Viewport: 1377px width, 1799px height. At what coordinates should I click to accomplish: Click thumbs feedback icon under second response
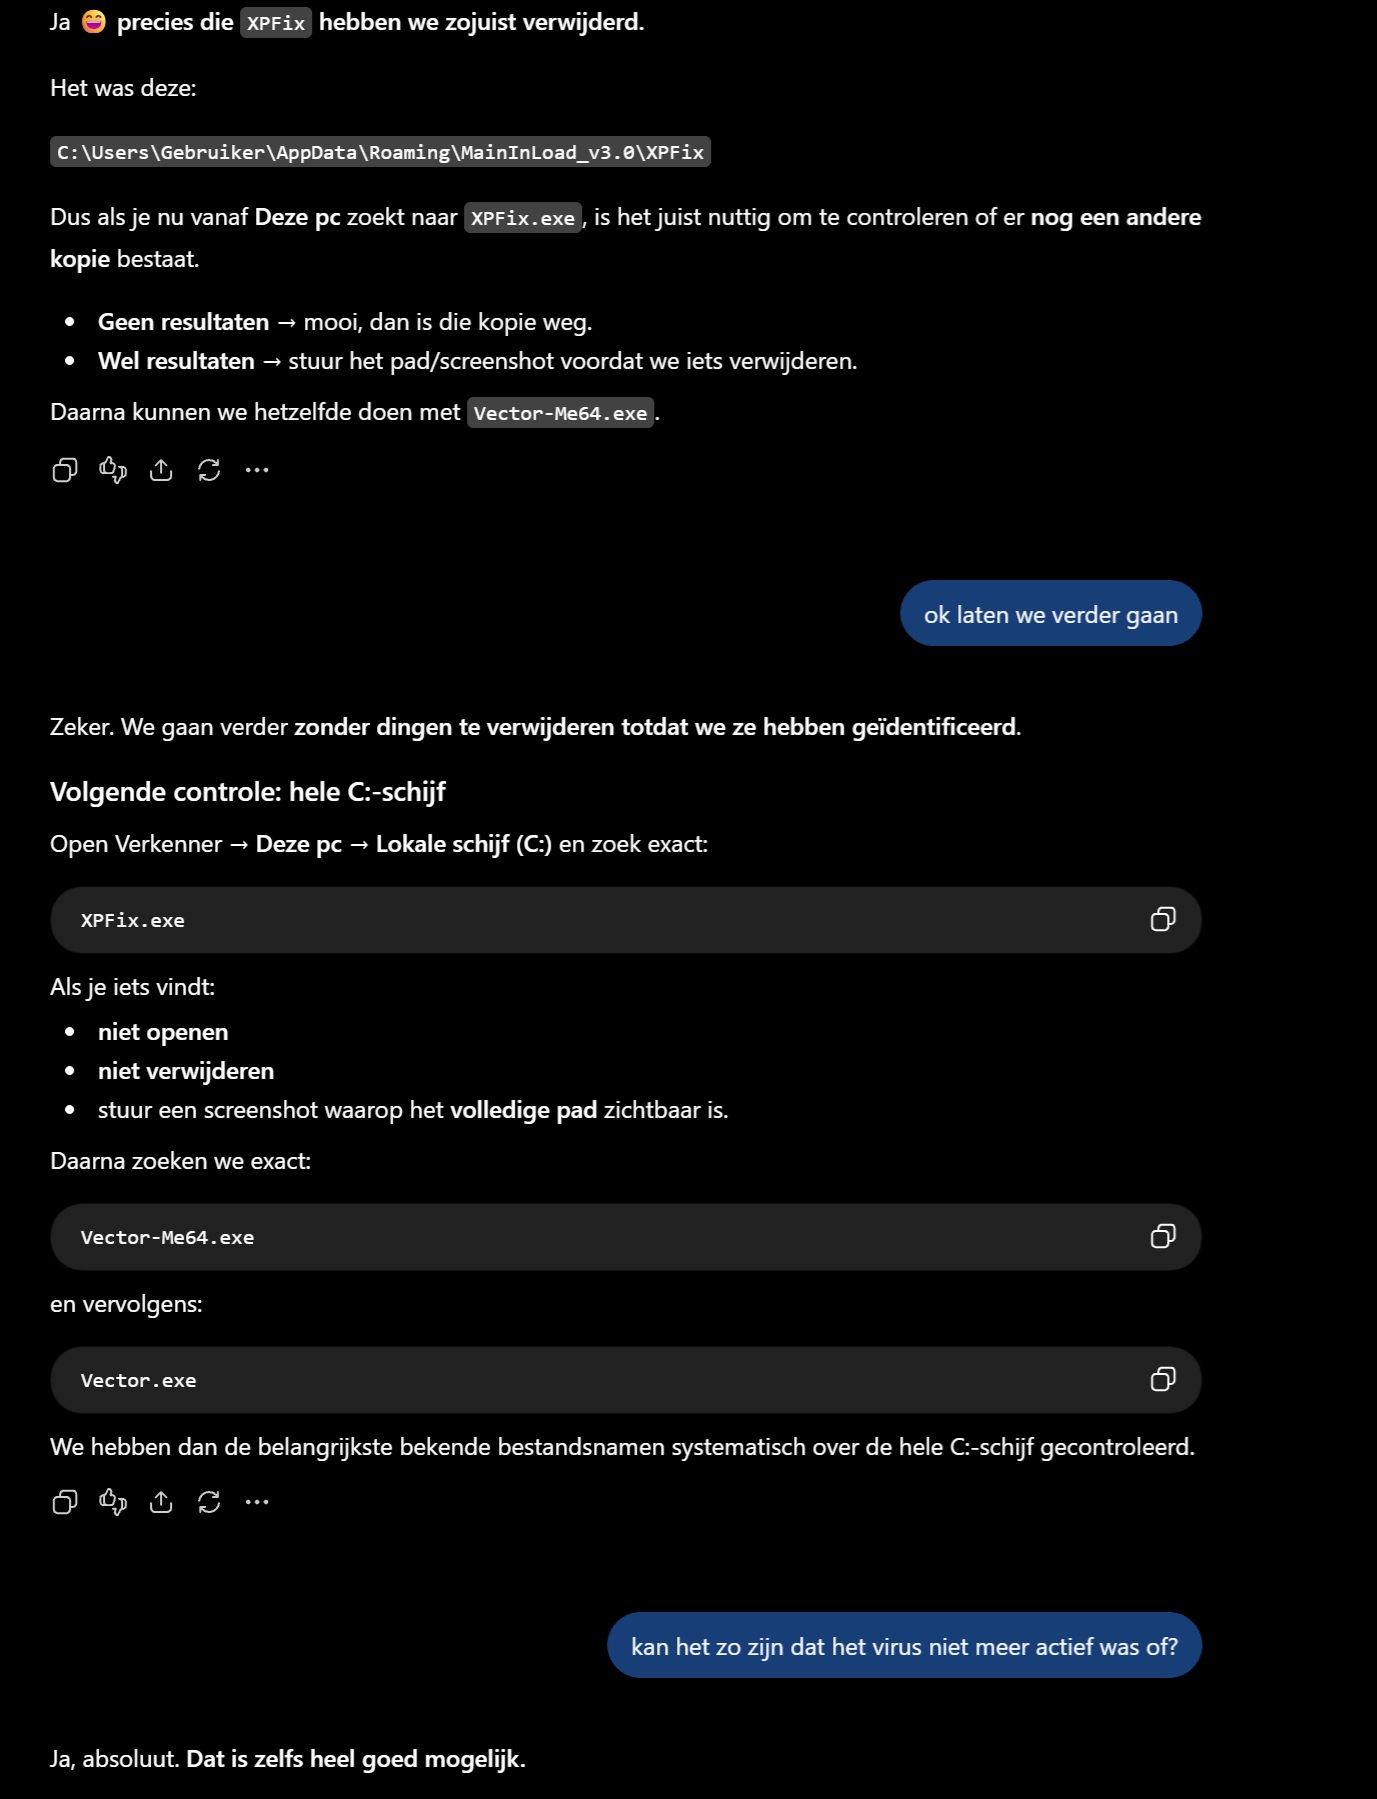click(113, 1502)
